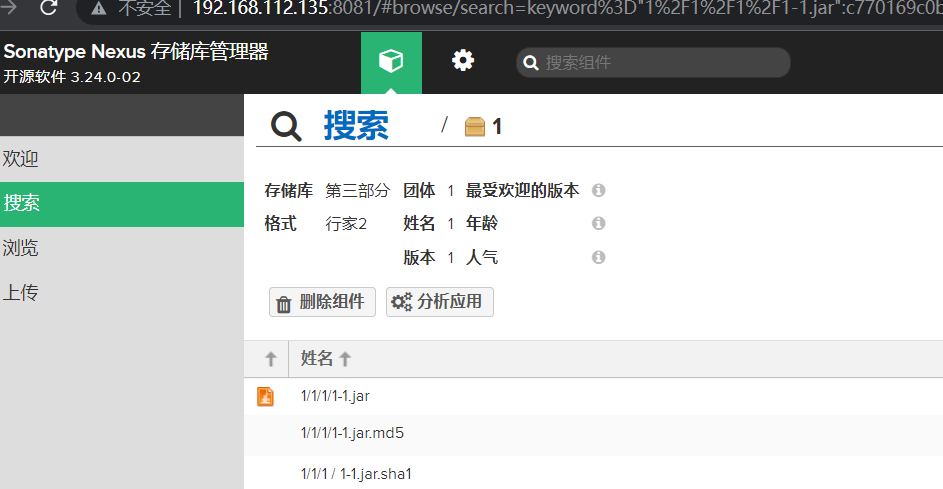Click the 删除组件 button

click(x=322, y=302)
